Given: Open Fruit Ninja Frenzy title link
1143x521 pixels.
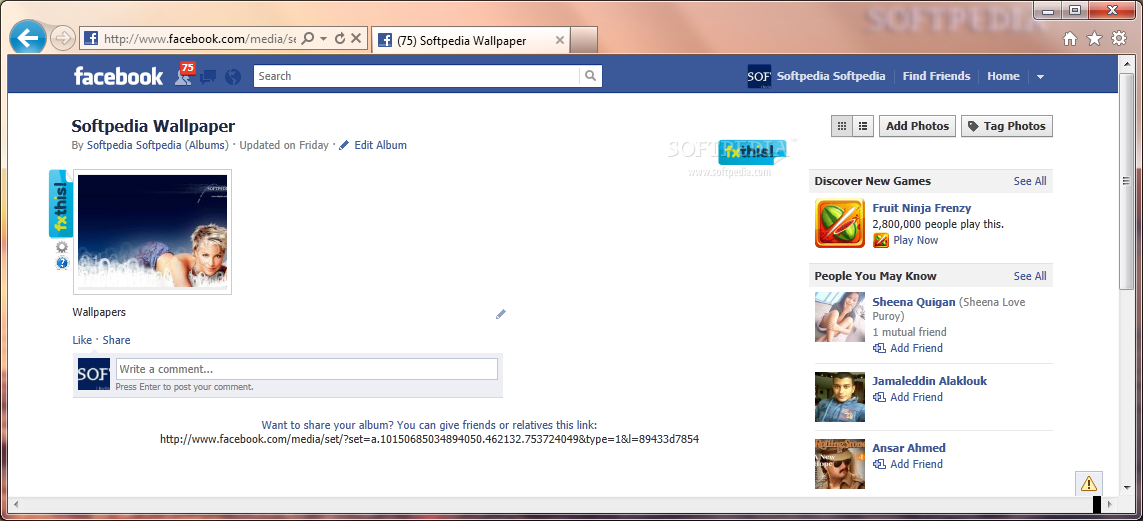Looking at the screenshot, I should [x=921, y=208].
